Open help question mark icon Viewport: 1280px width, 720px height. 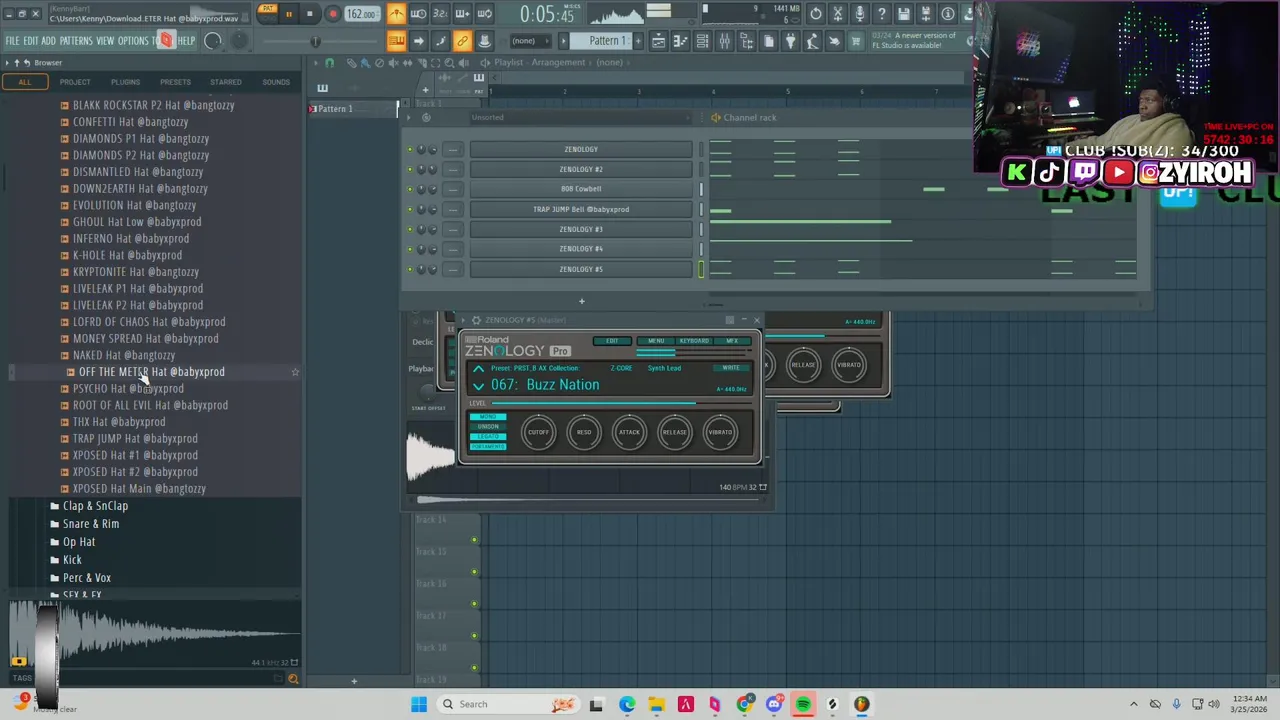click(x=881, y=14)
